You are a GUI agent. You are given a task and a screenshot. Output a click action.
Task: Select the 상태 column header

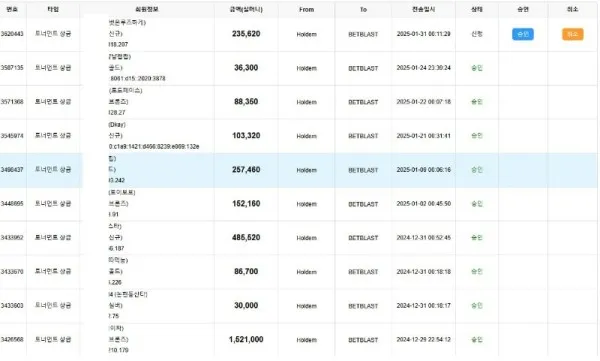point(476,9)
